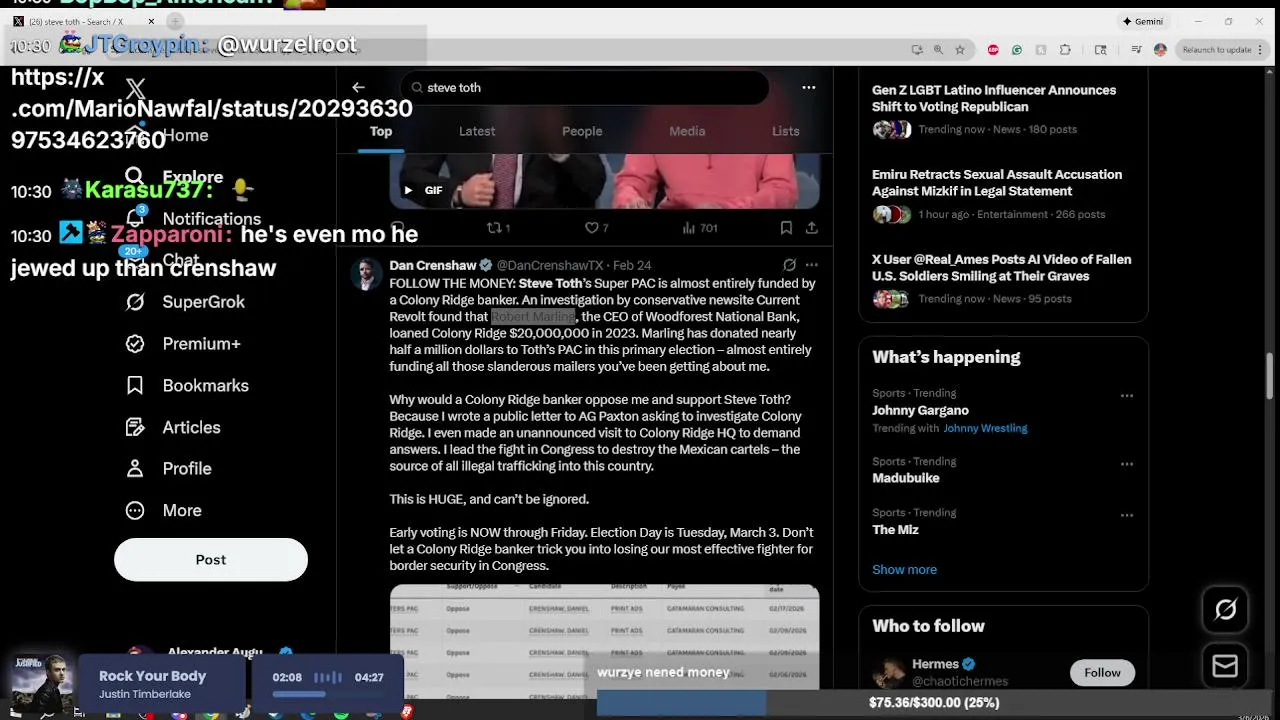
Task: Open The Miz trending topic
Action: (895, 529)
